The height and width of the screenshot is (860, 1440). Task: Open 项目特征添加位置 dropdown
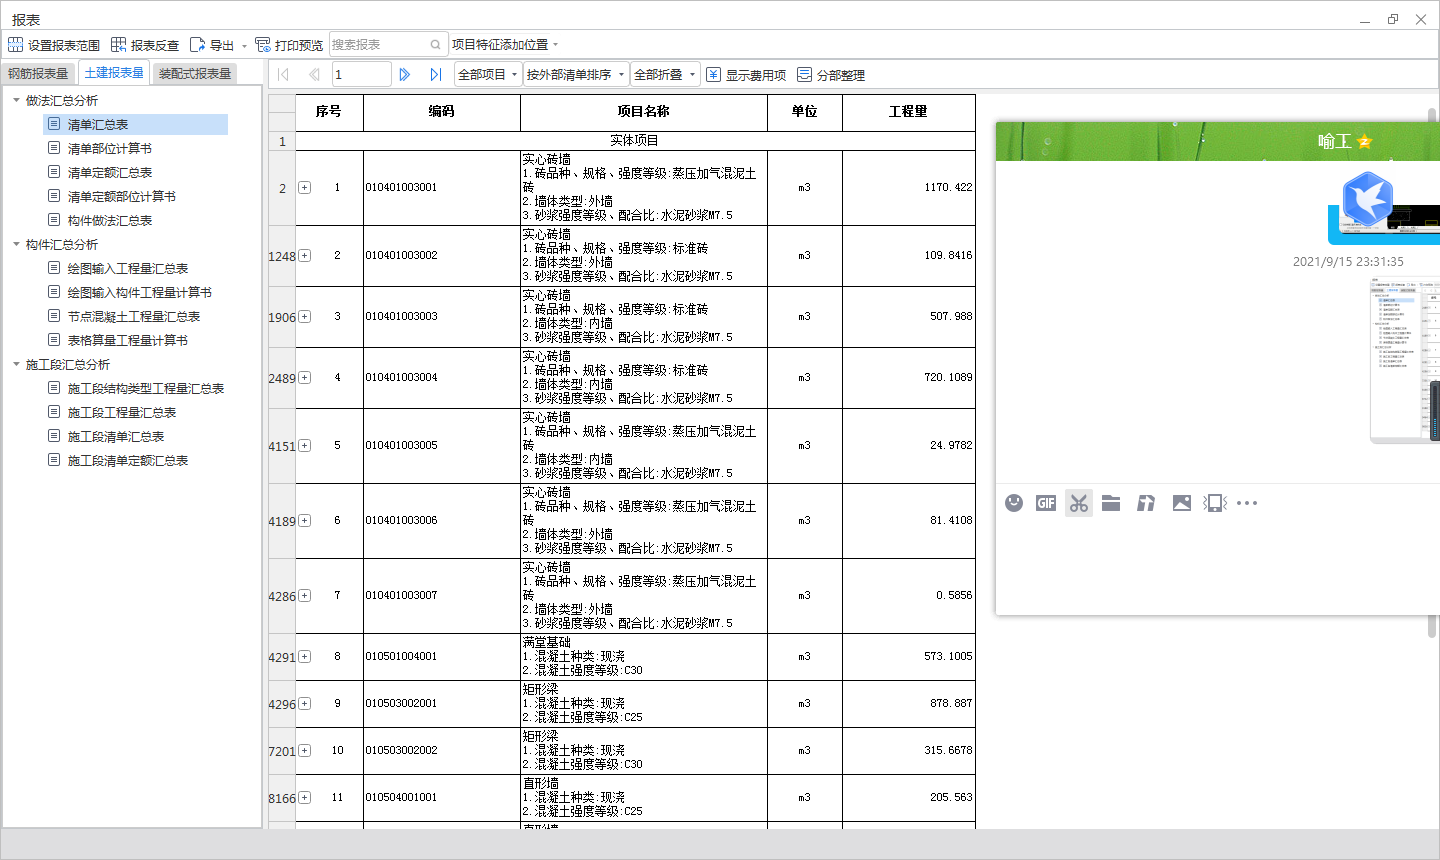tap(505, 45)
